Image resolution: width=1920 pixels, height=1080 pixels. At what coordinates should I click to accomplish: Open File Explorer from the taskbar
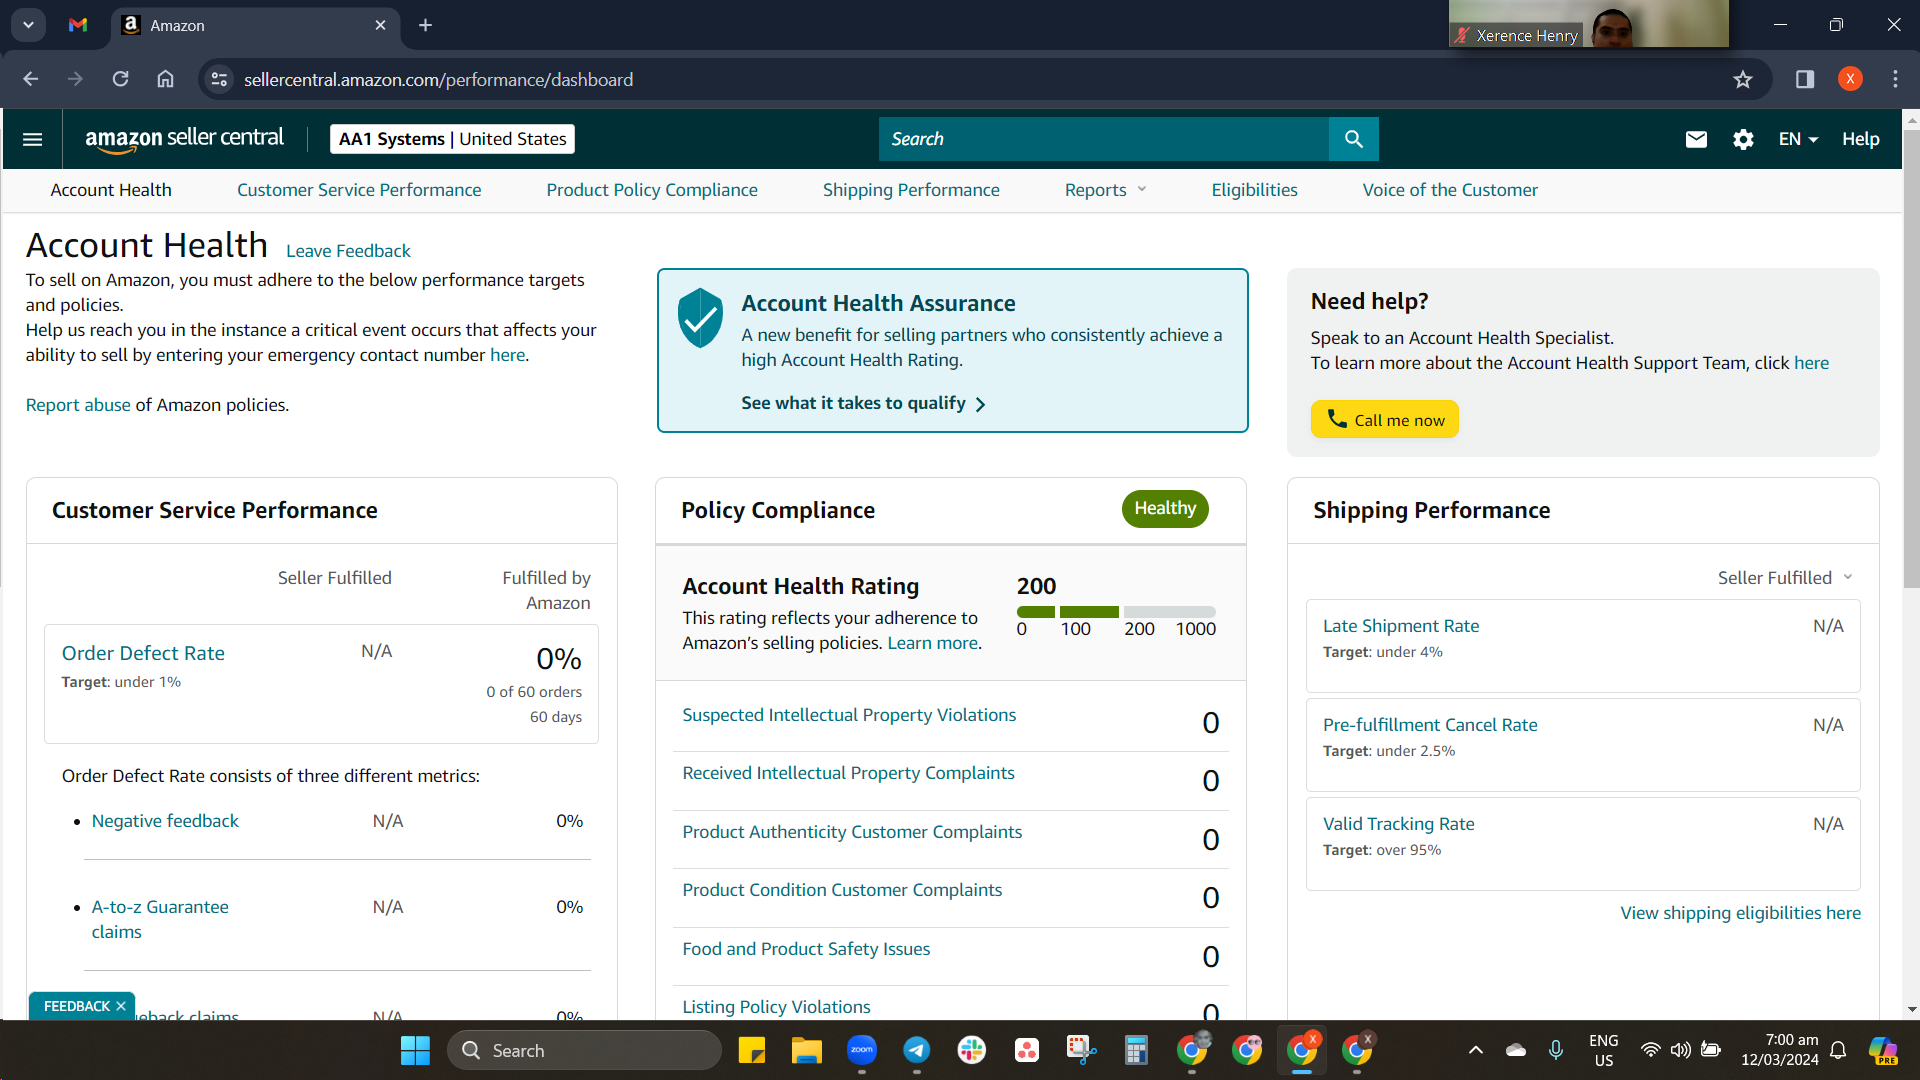click(806, 1050)
